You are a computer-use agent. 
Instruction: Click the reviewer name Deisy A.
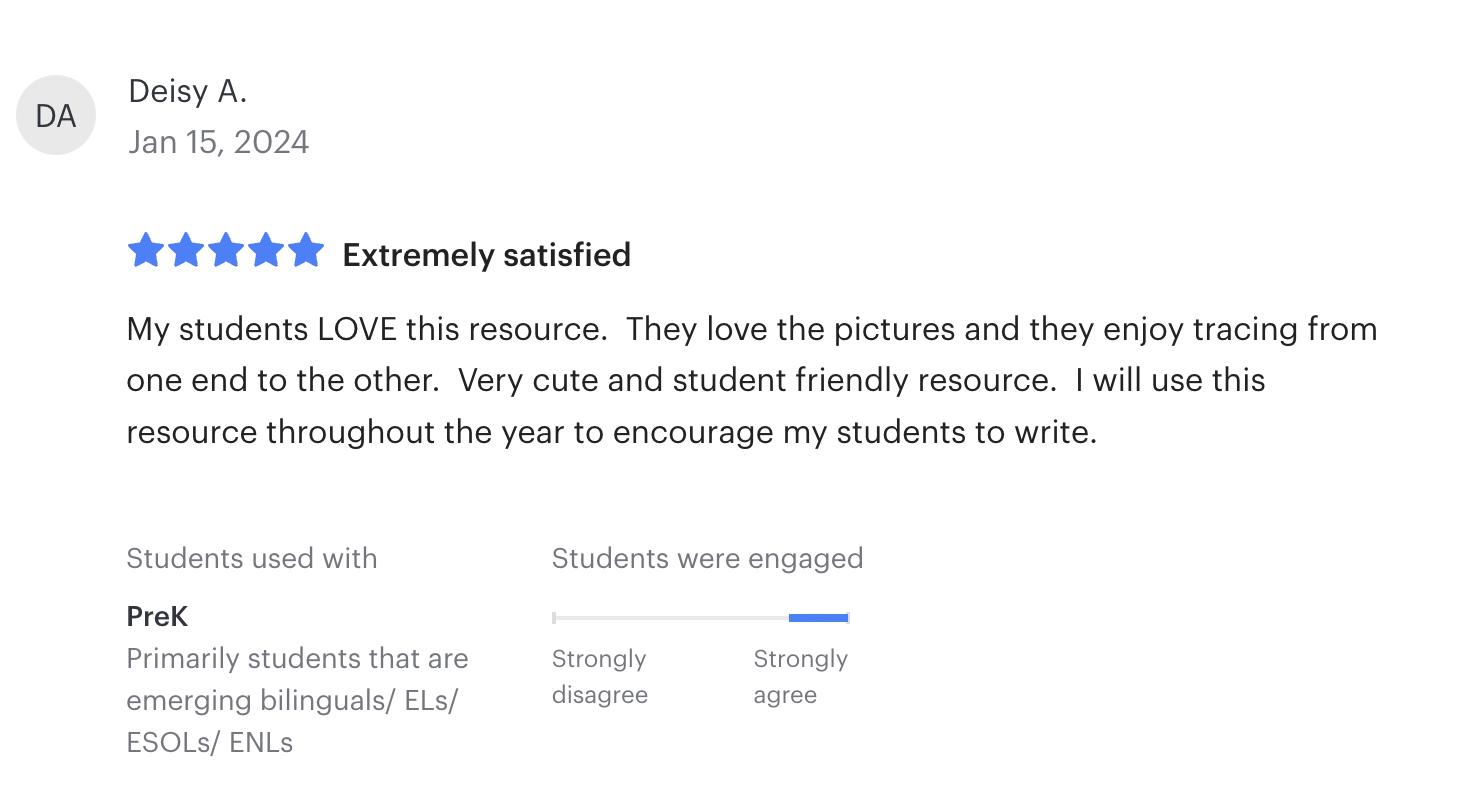(187, 92)
